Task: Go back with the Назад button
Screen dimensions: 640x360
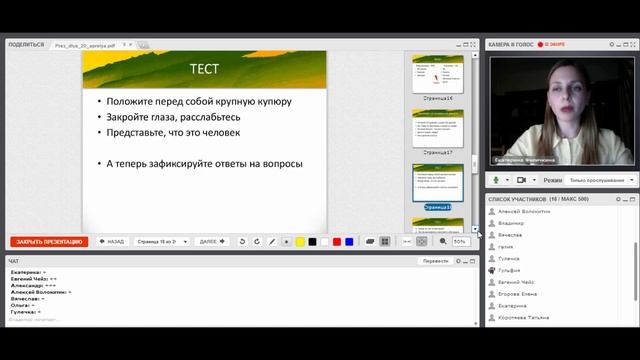Action: (112, 242)
